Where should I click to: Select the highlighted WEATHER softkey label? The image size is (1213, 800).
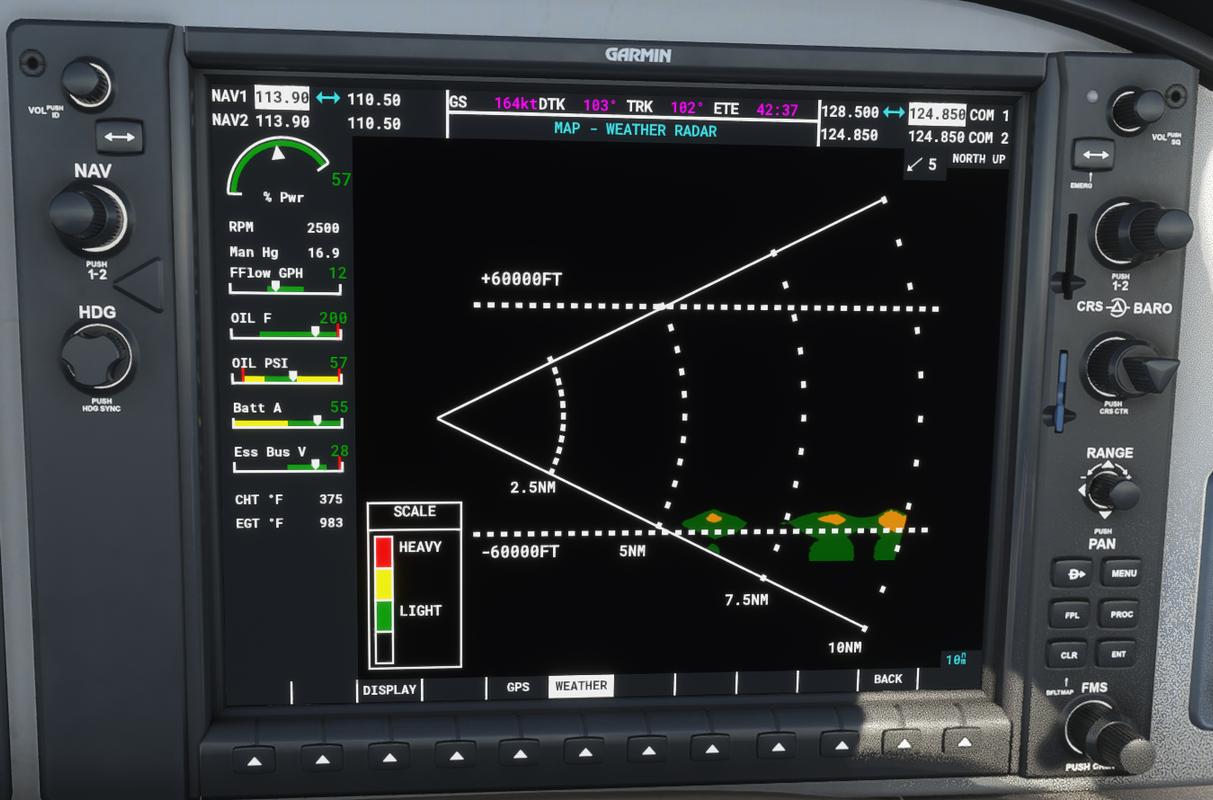581,686
